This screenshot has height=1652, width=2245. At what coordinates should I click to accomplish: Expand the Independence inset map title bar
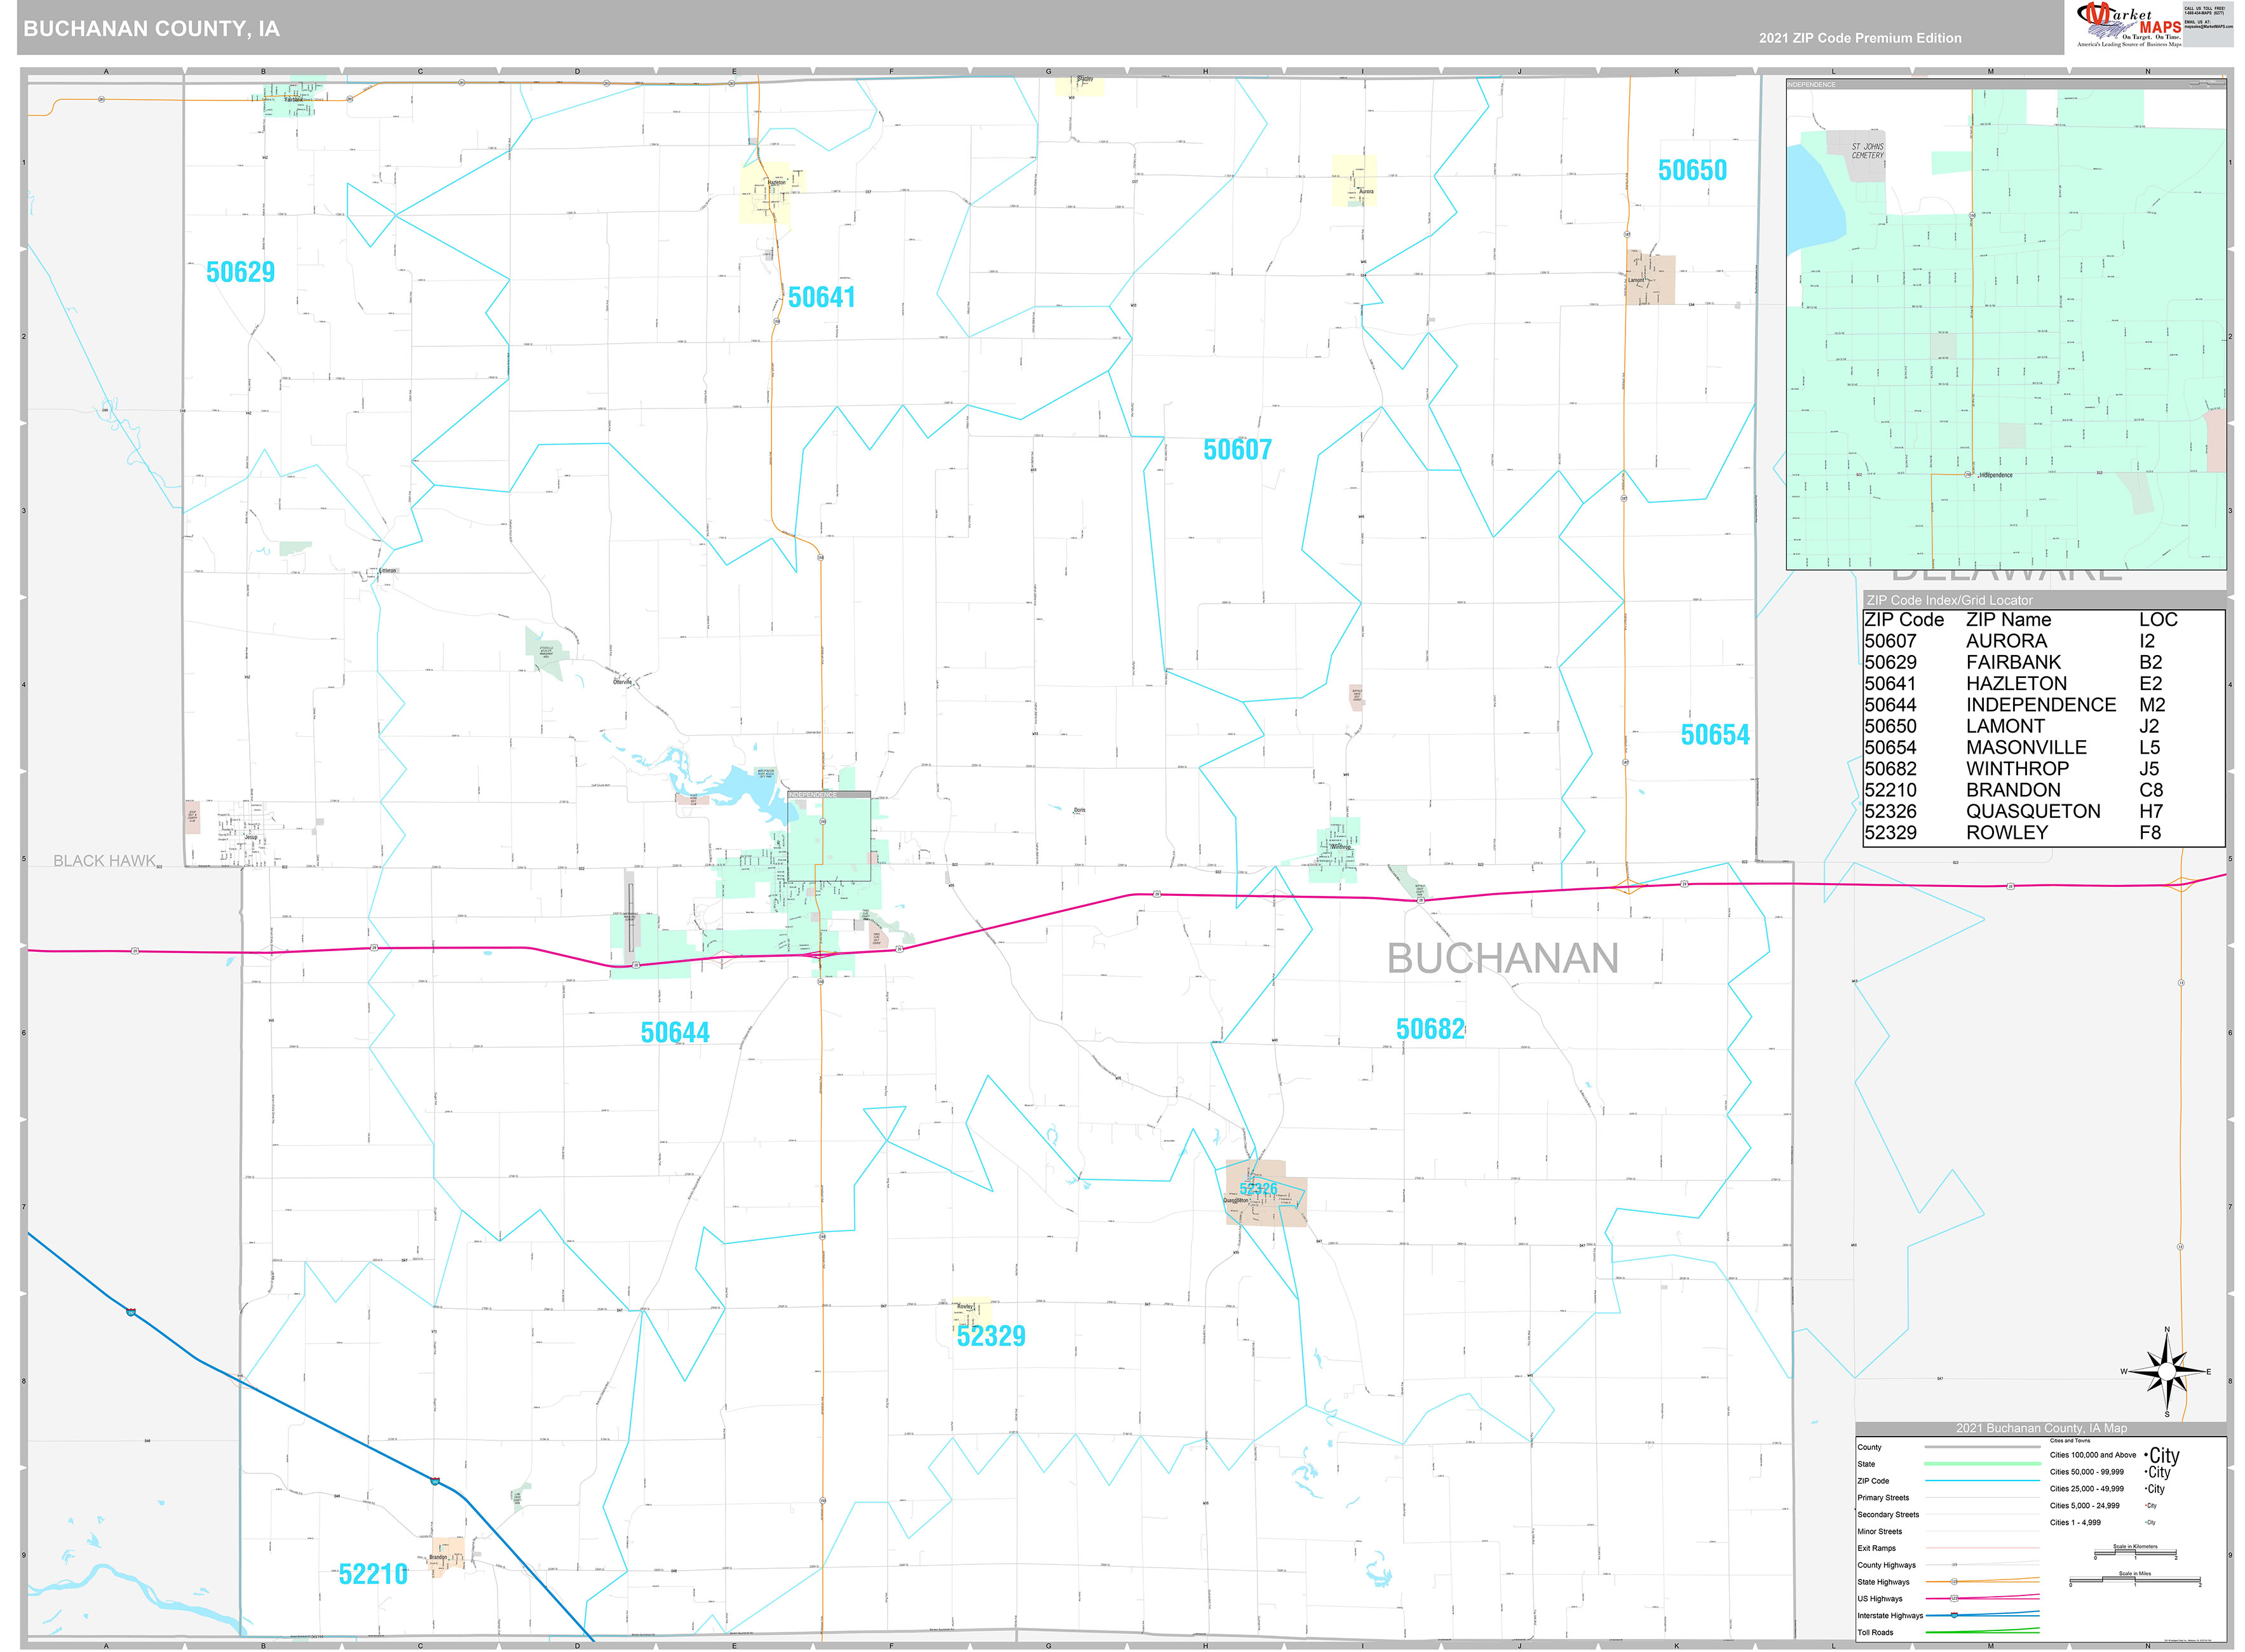point(1812,85)
